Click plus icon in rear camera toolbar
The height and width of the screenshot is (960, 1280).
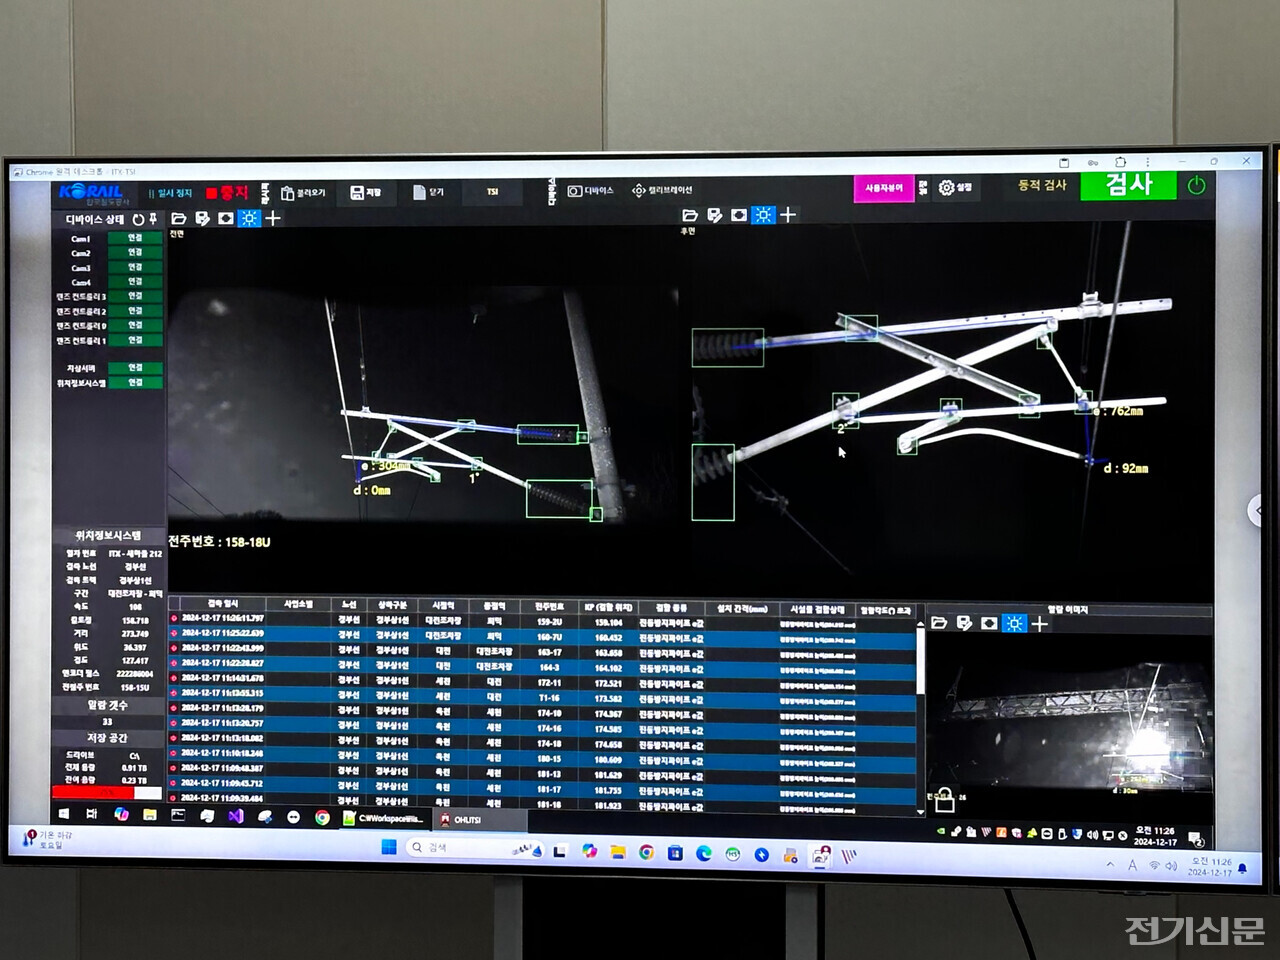point(788,215)
